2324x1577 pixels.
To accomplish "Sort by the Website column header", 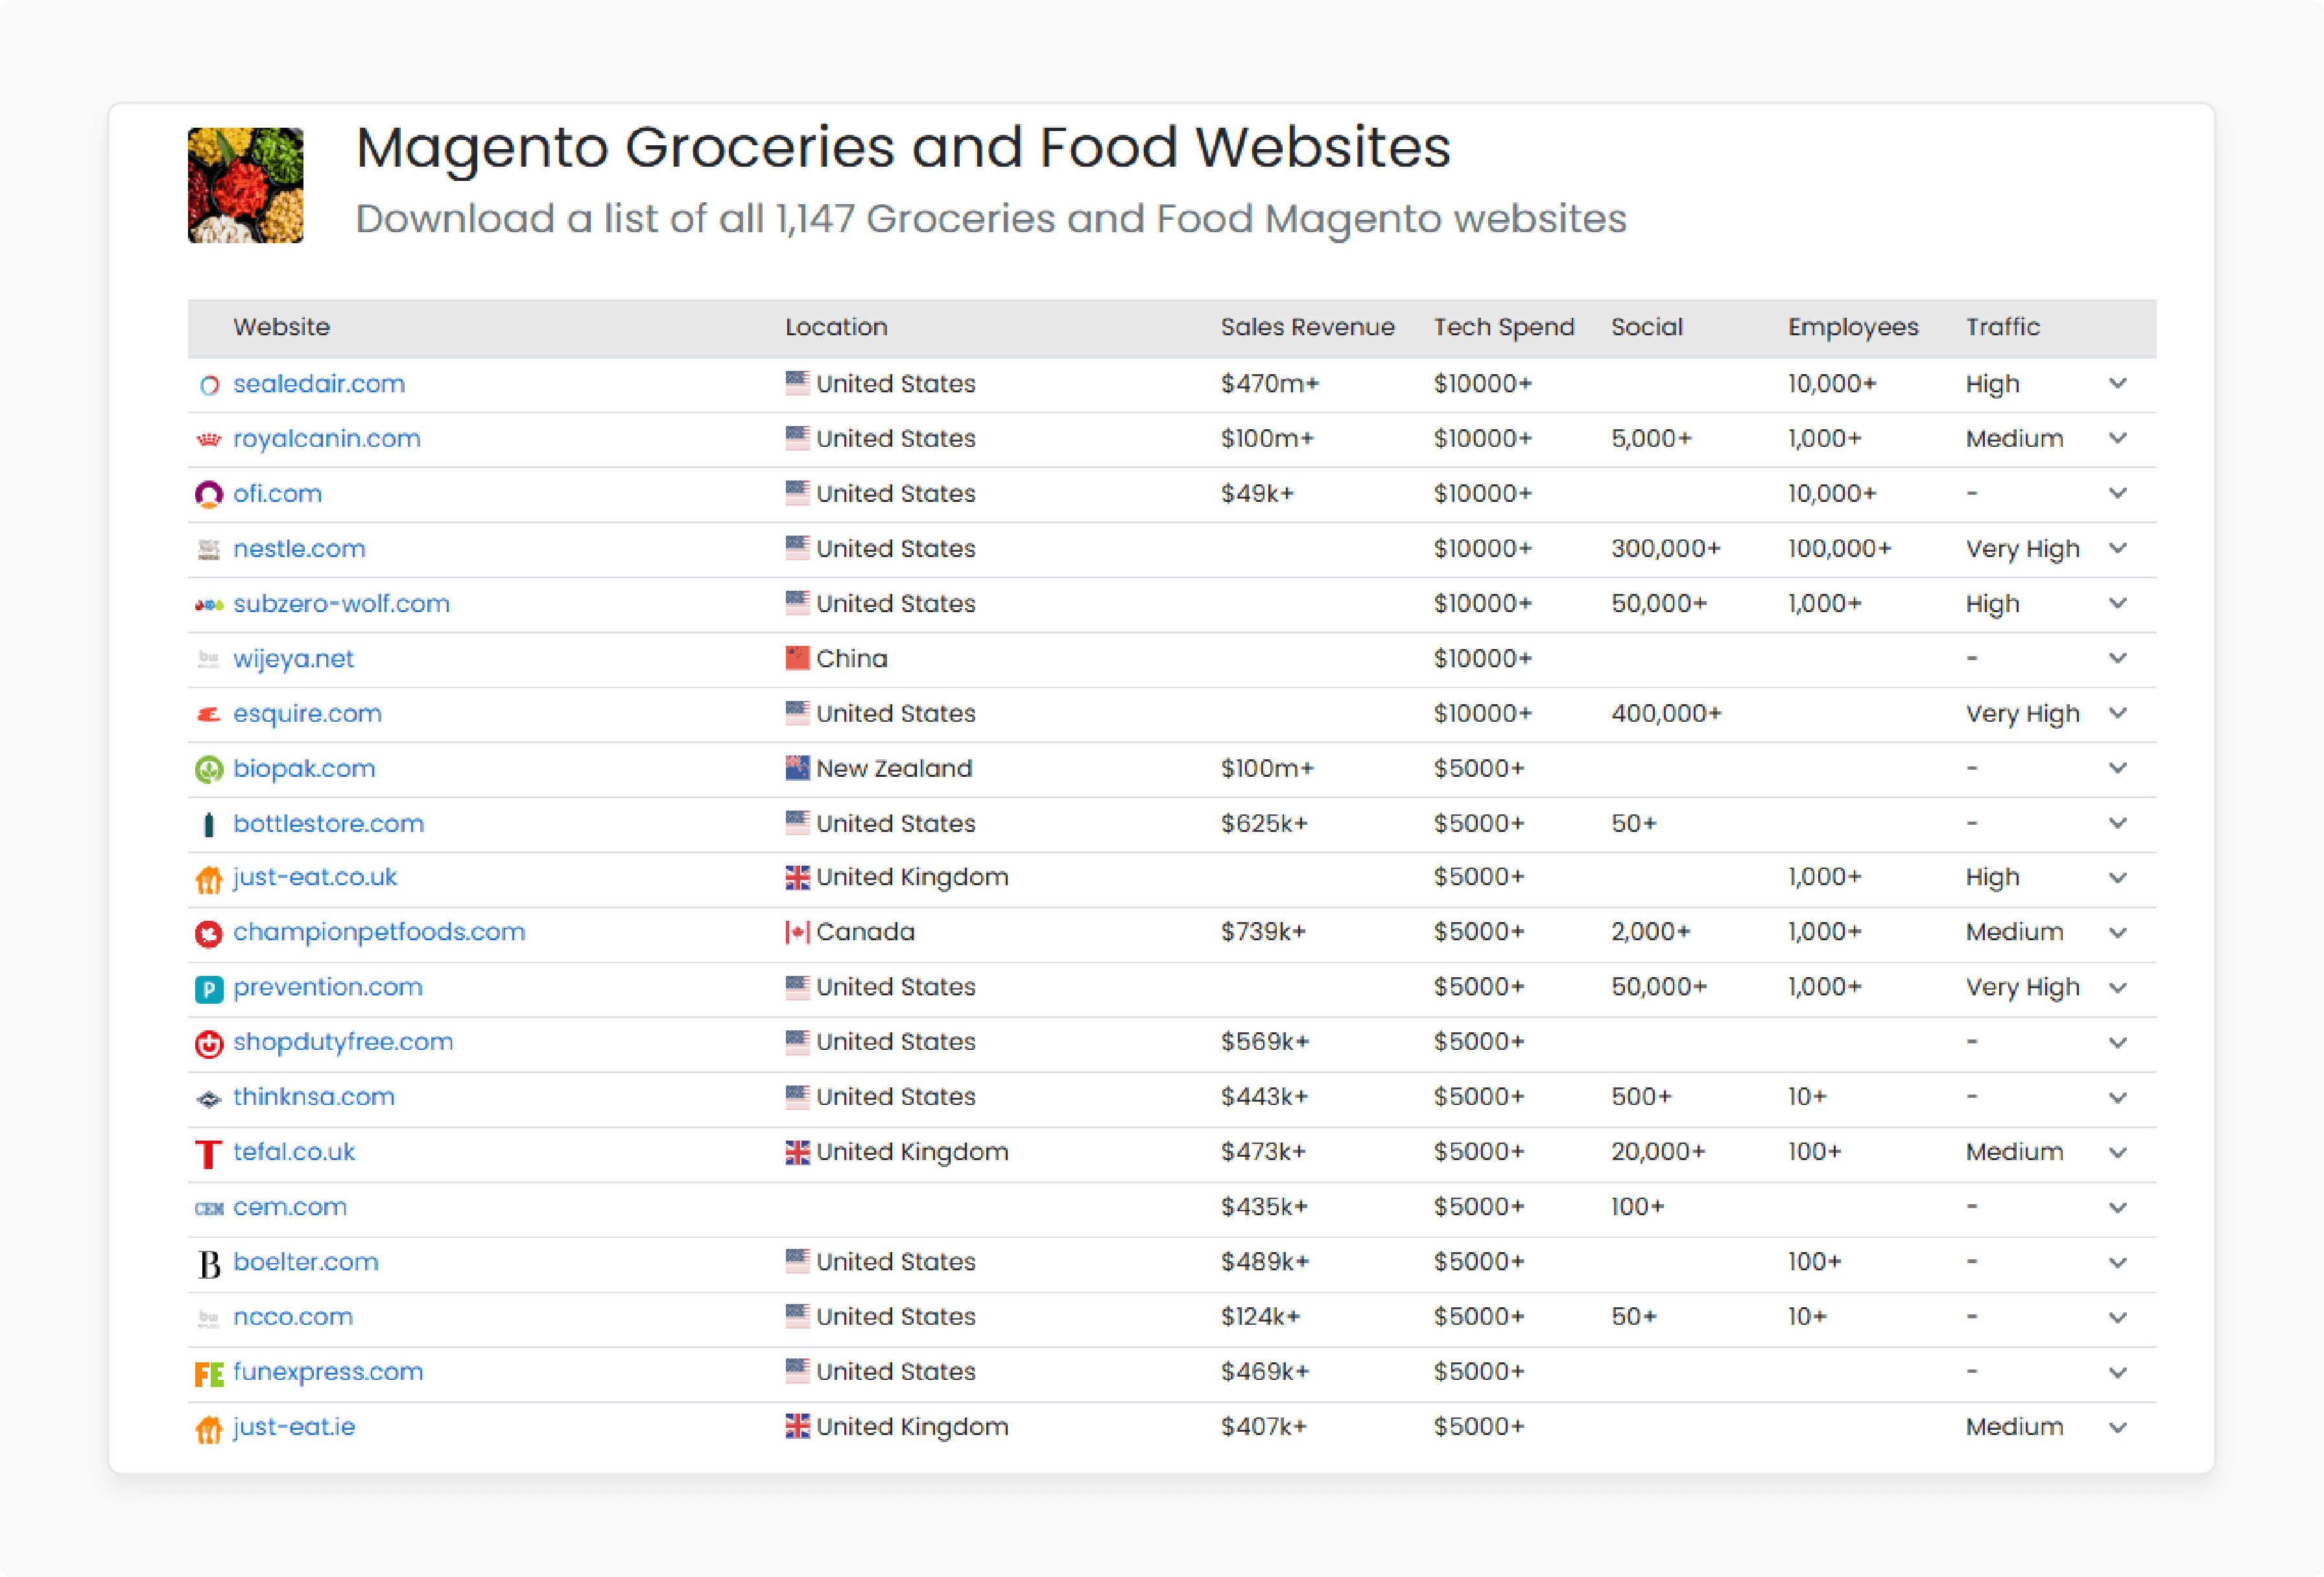I will (282, 327).
